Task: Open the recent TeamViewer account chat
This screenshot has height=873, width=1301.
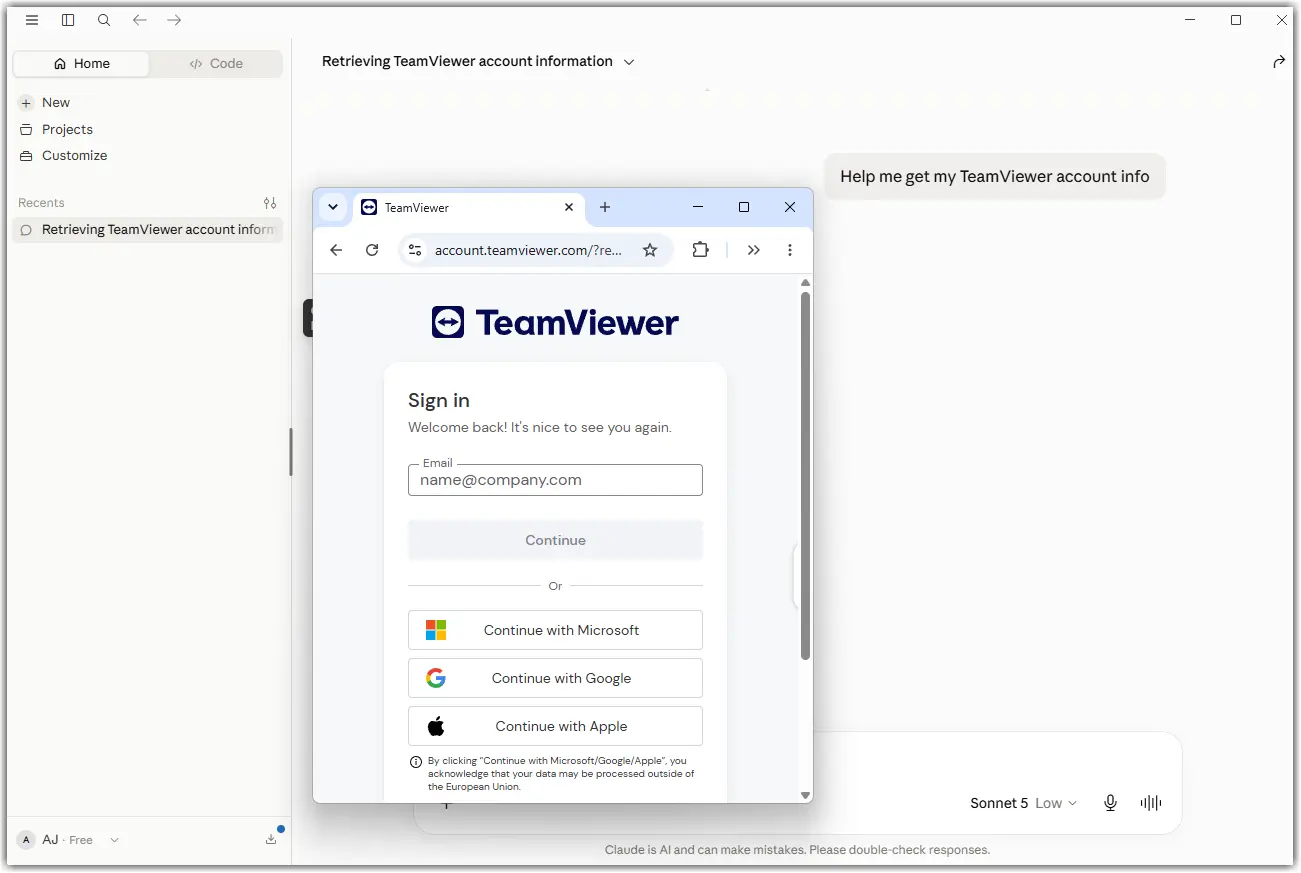Action: (148, 229)
